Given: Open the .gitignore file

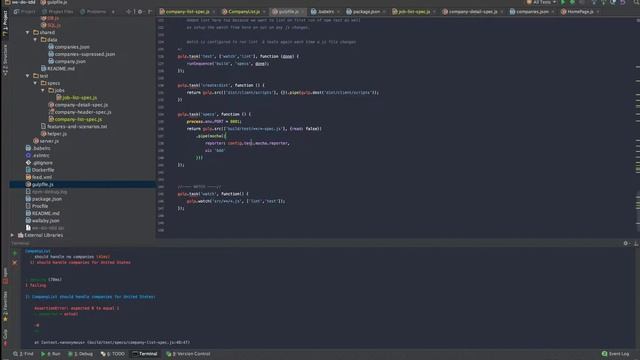Looking at the screenshot, I should click(39, 163).
